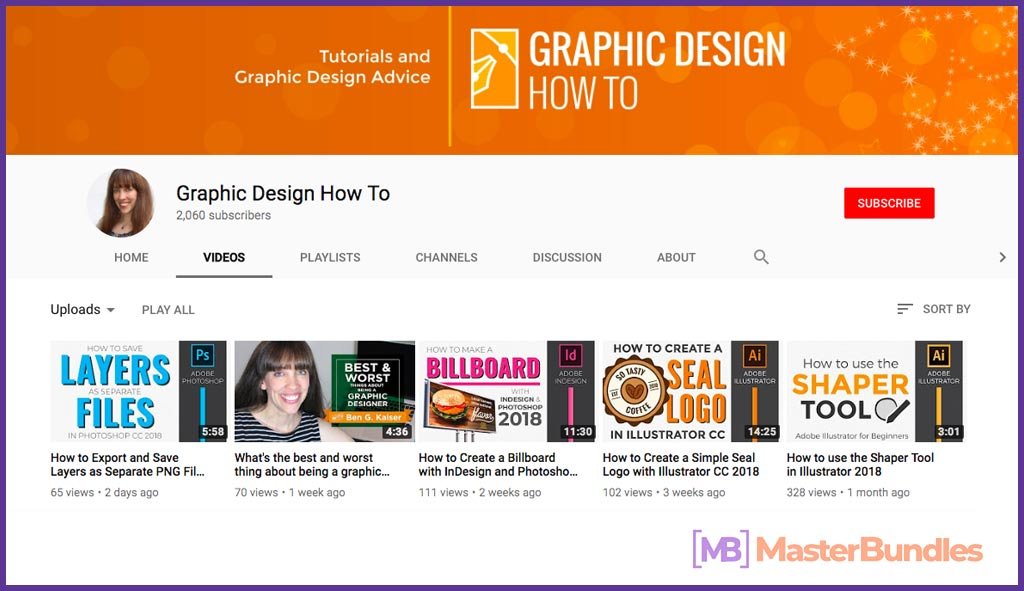Viewport: 1024px width, 591px height.
Task: Click title 'How to Create a Simple Seal Logo'
Action: coord(680,464)
